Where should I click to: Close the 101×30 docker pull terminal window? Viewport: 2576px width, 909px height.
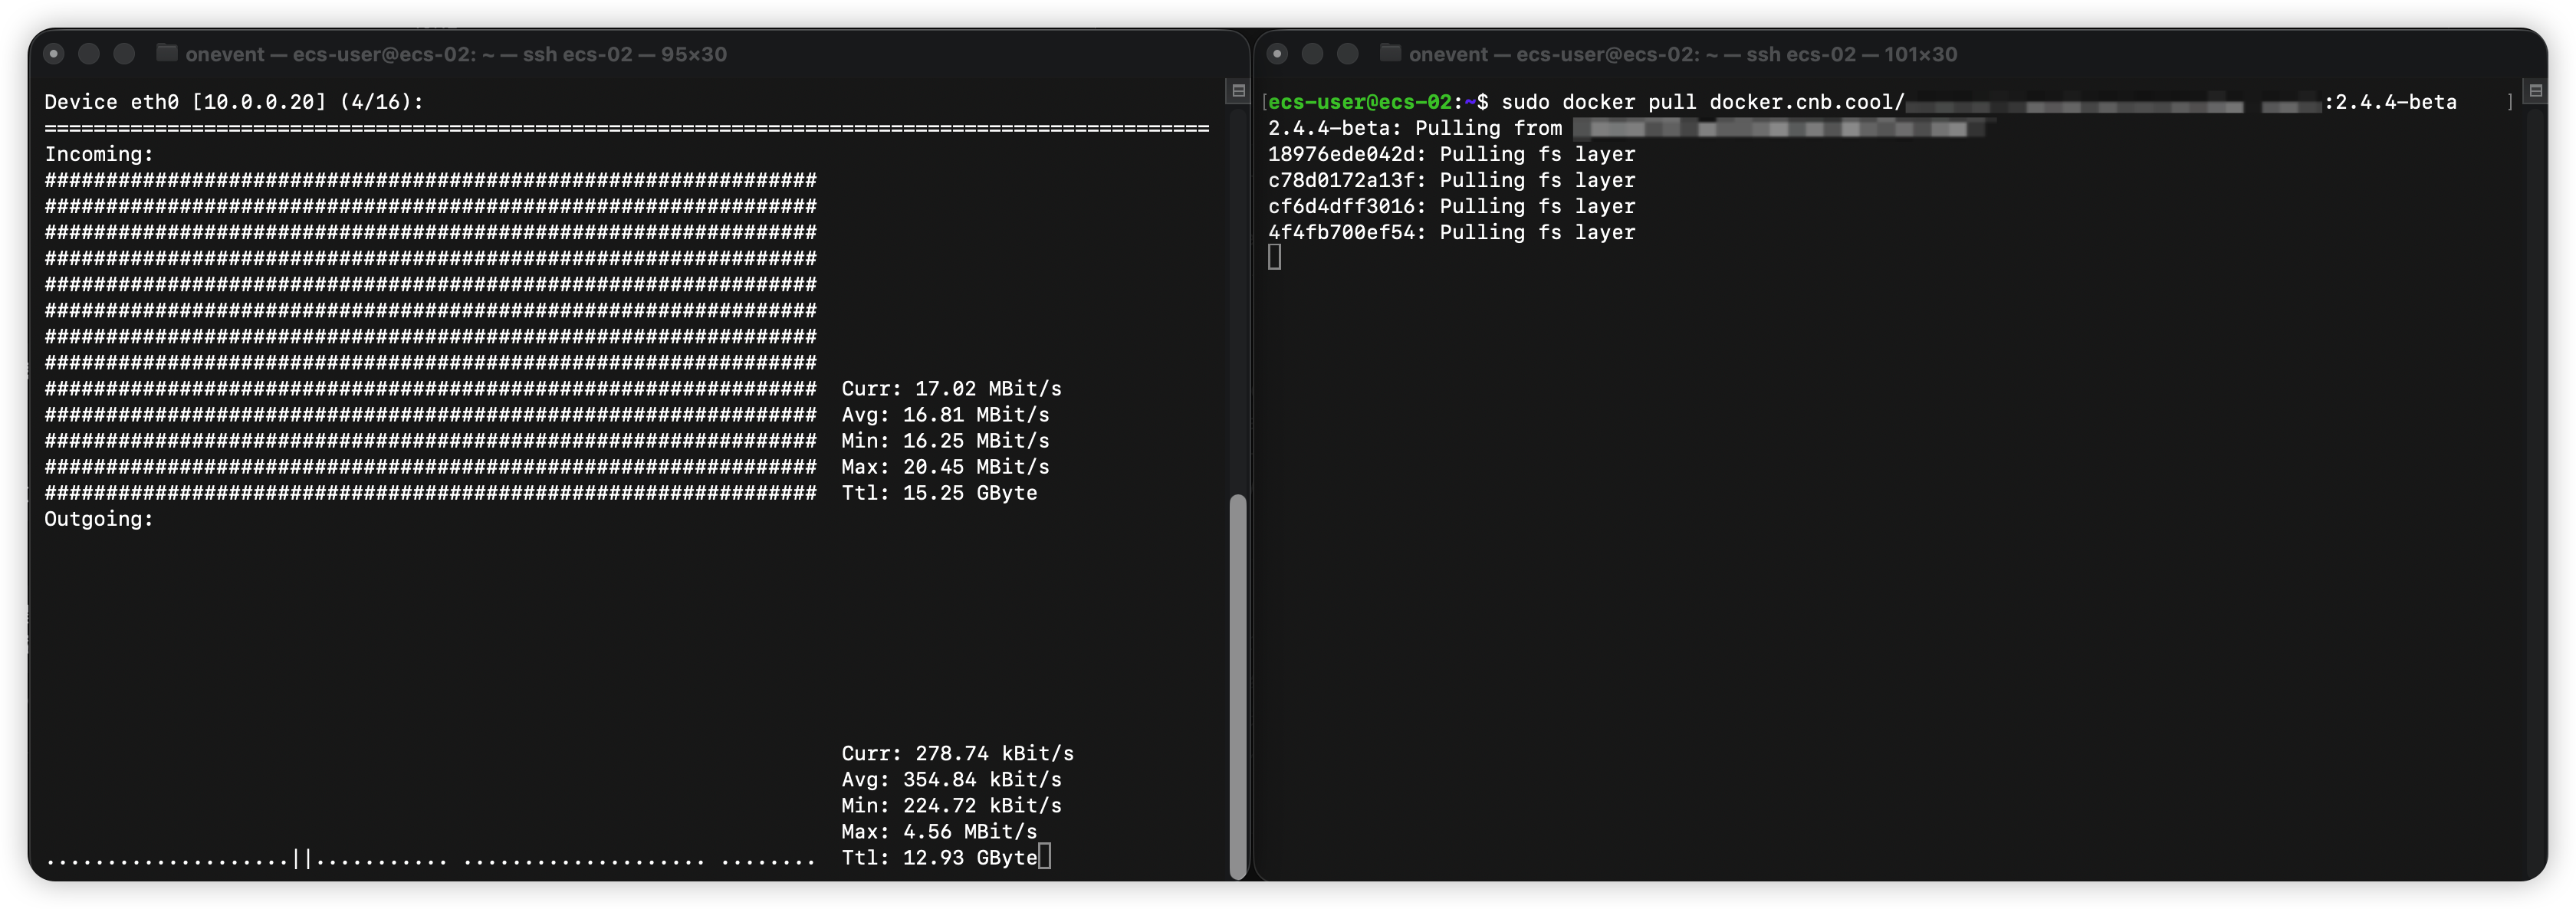[1277, 54]
